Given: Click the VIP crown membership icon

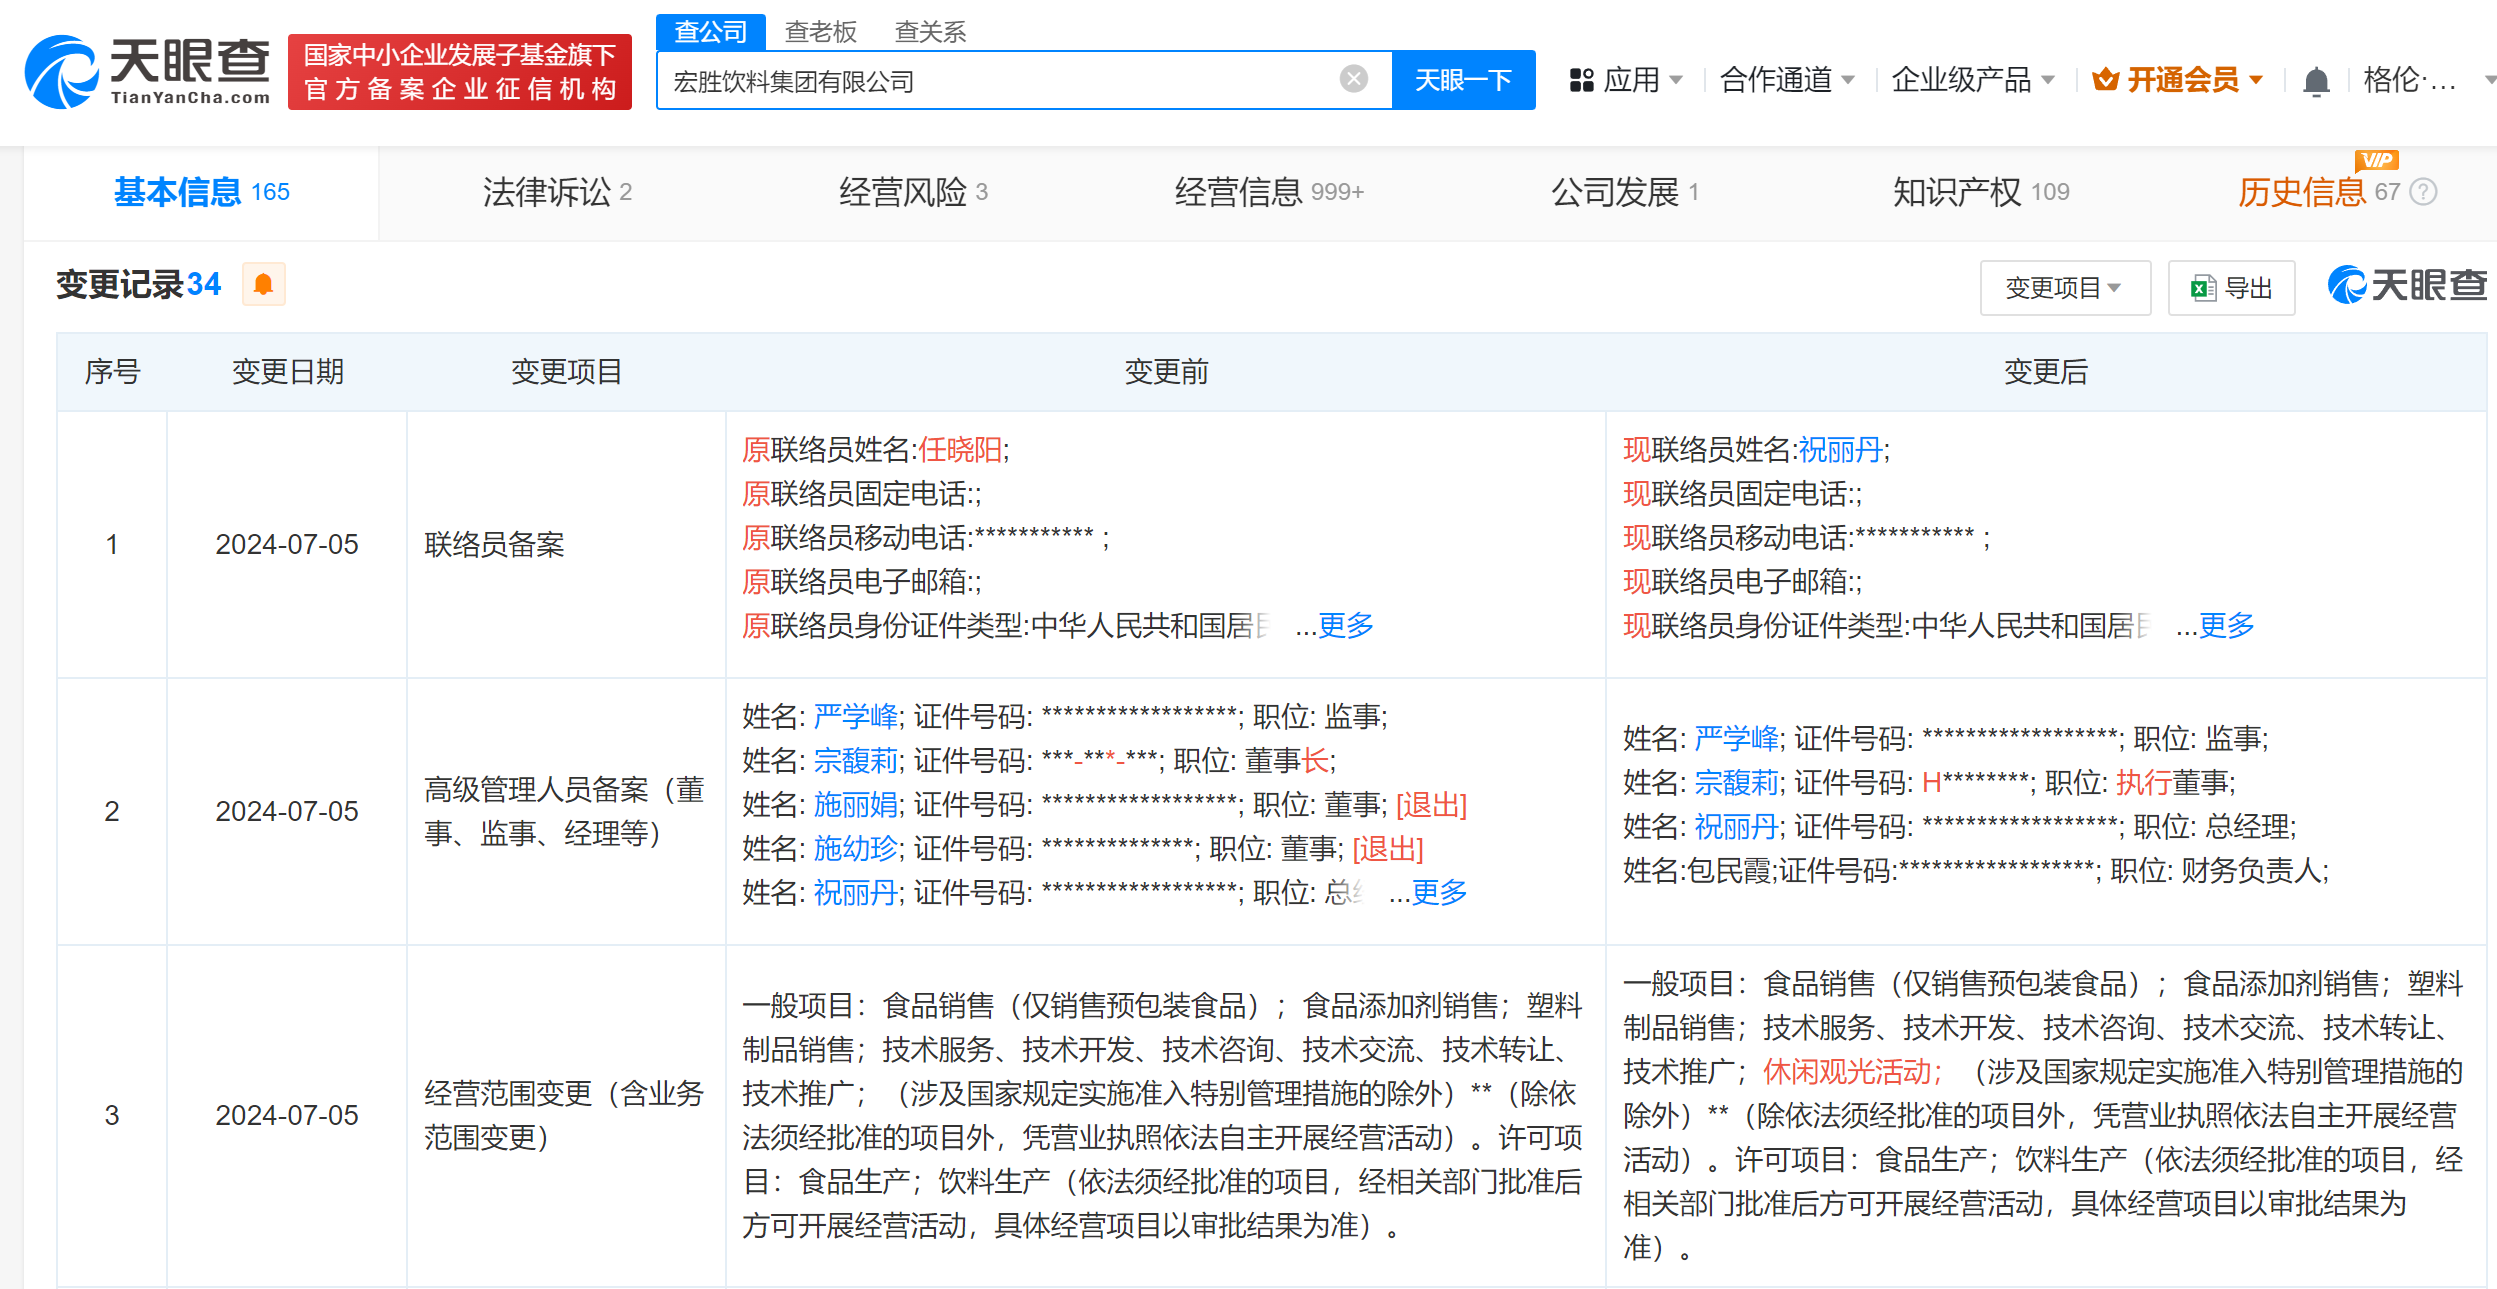Looking at the screenshot, I should click(x=2105, y=80).
